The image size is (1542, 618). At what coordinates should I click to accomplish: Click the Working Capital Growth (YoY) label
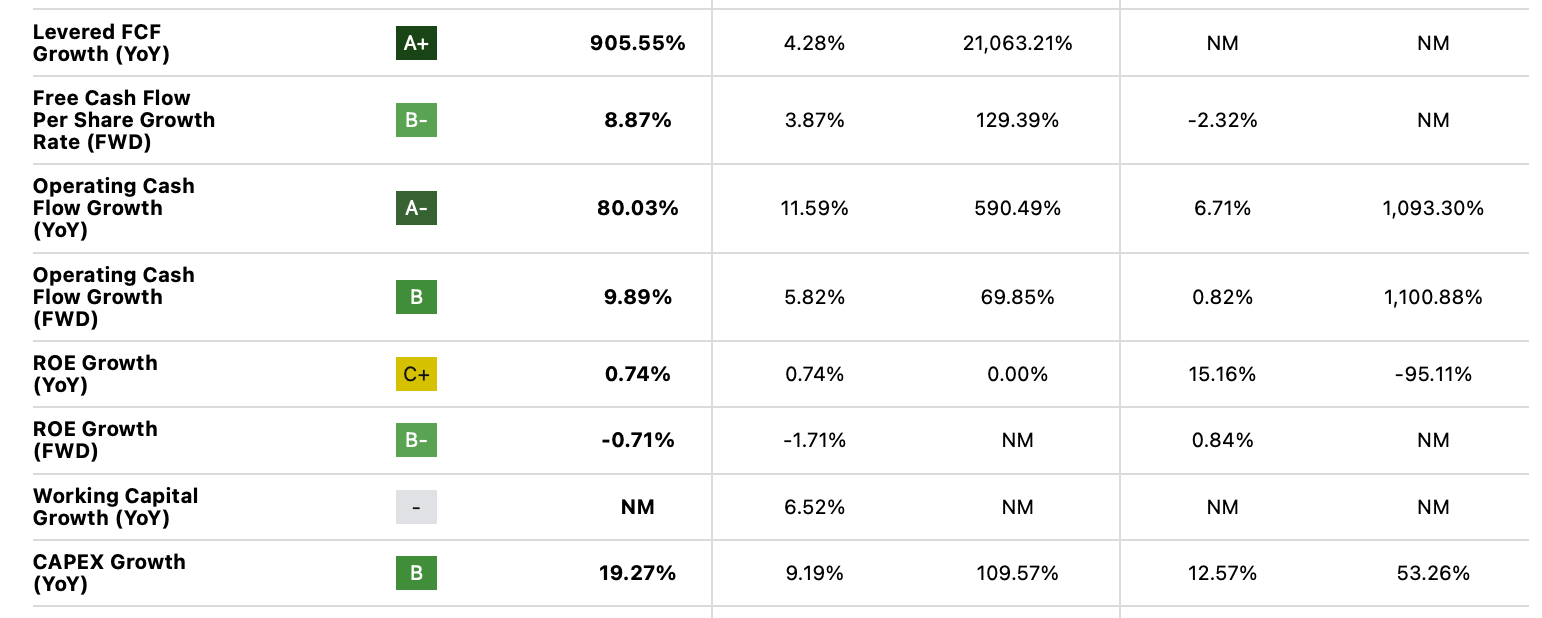pos(115,507)
